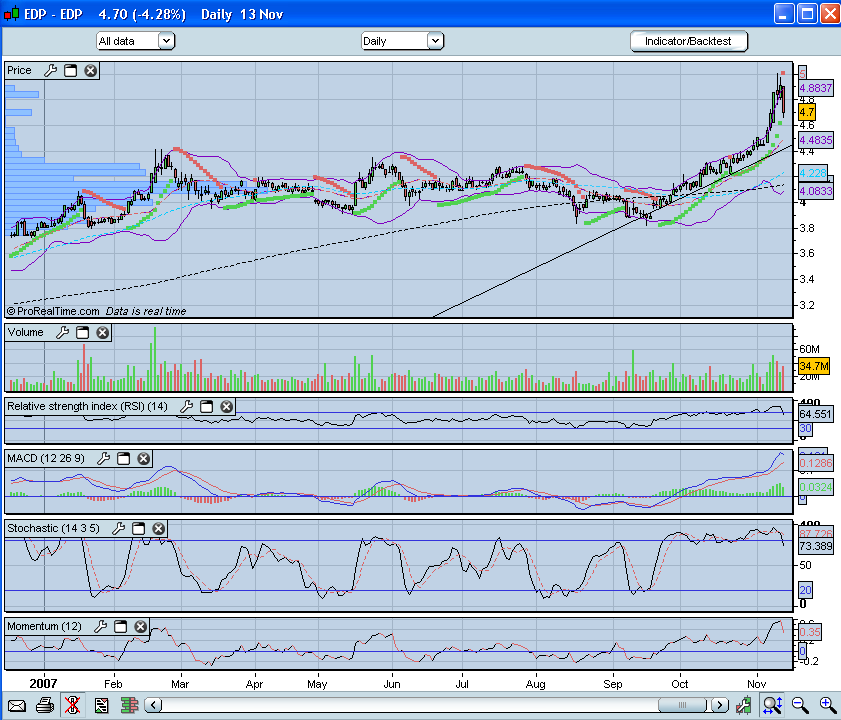
Task: Click the volume-by-price bars icon
Action: pyautogui.click(x=129, y=705)
